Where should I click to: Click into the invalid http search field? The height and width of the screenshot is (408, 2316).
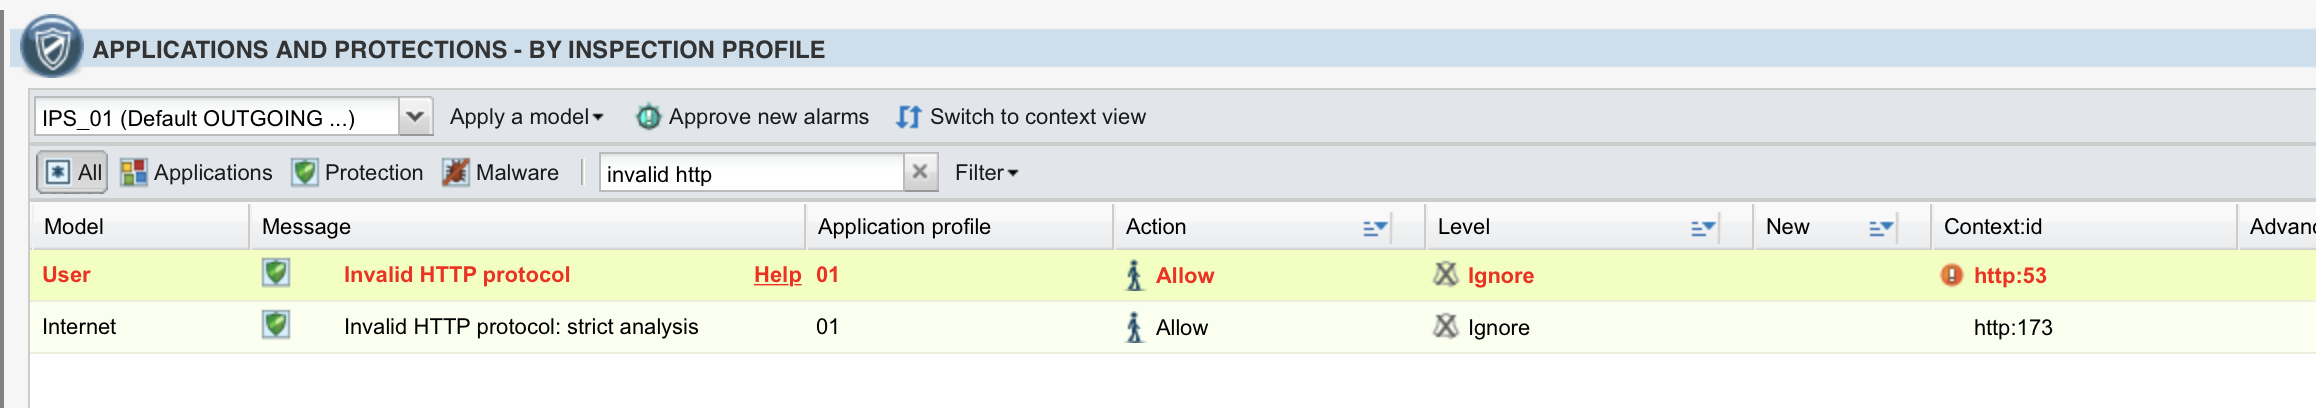coord(752,173)
